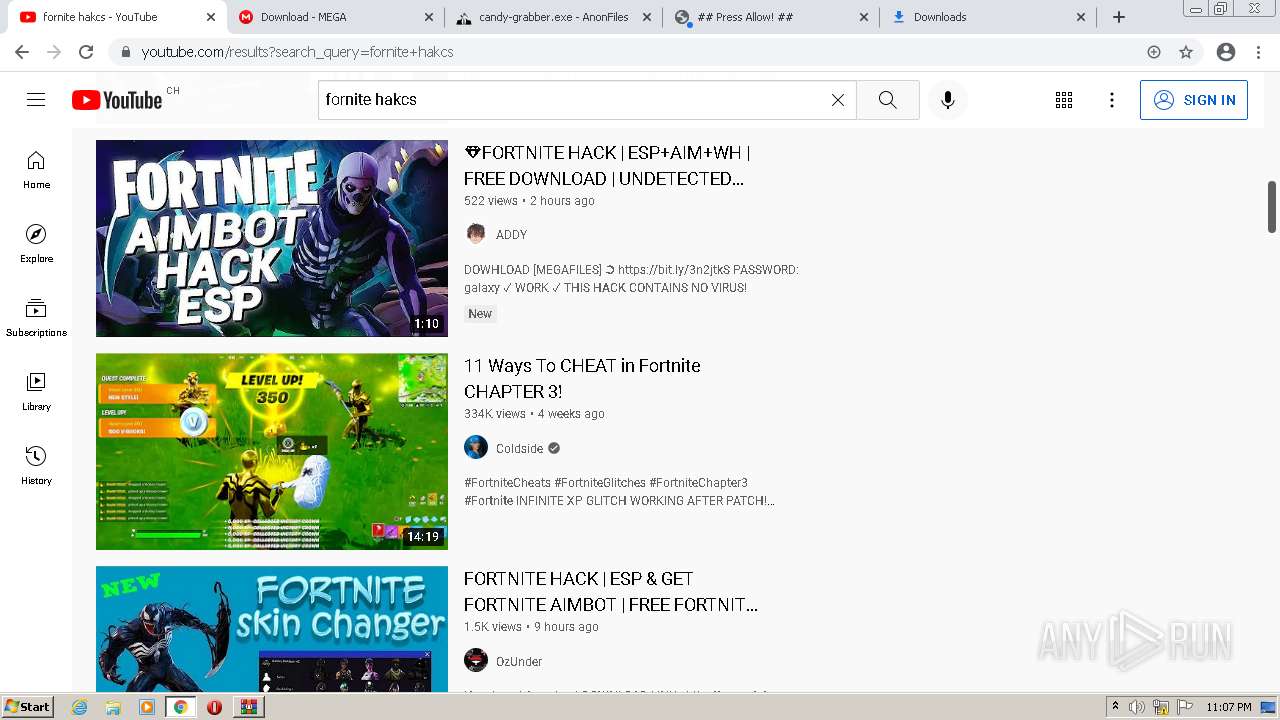Click the magnifier search button
This screenshot has width=1280, height=720.
tap(887, 100)
